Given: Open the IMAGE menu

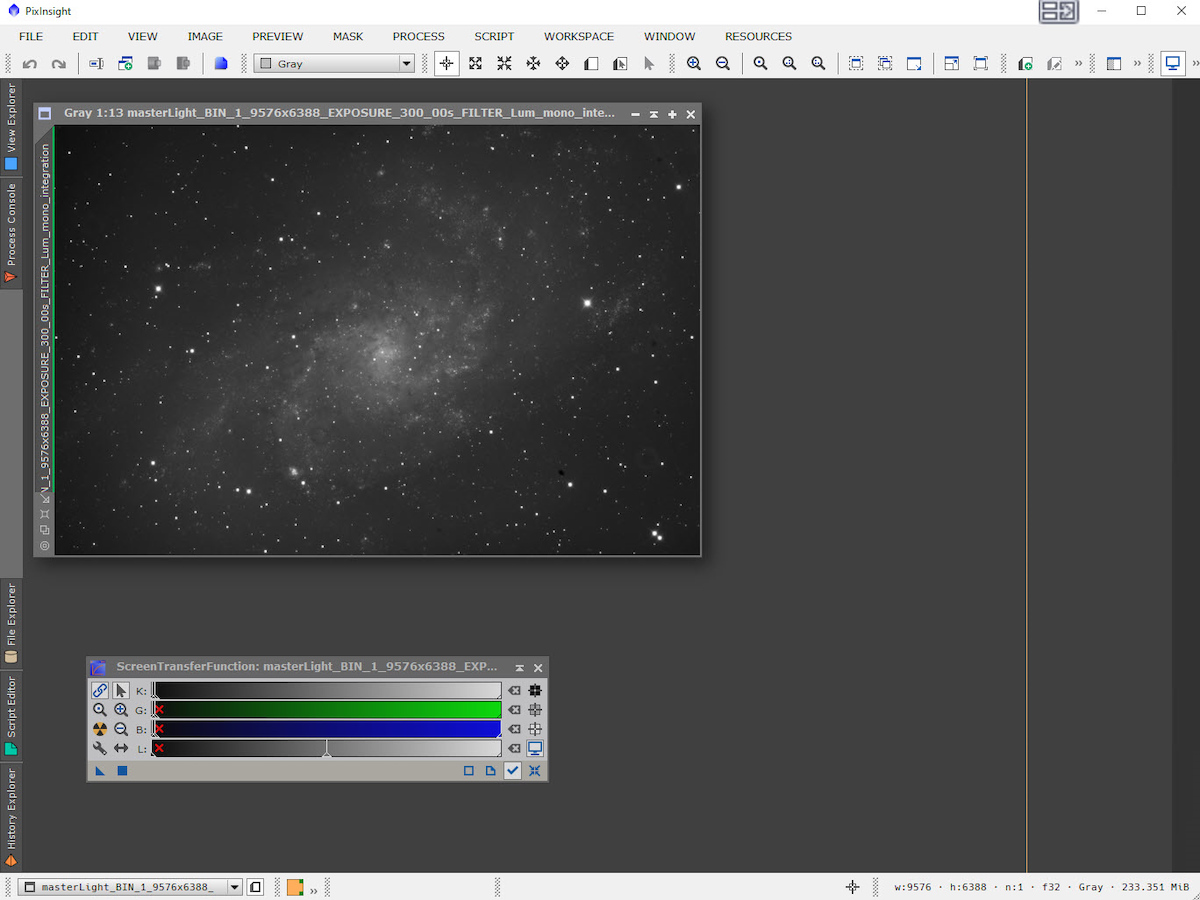Looking at the screenshot, I should [x=205, y=36].
